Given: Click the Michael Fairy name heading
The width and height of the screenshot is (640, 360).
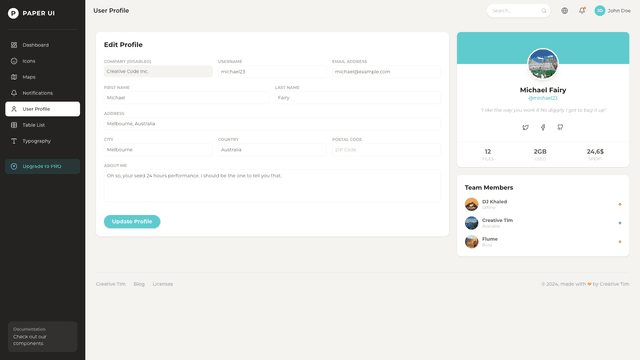Looking at the screenshot, I should [543, 90].
